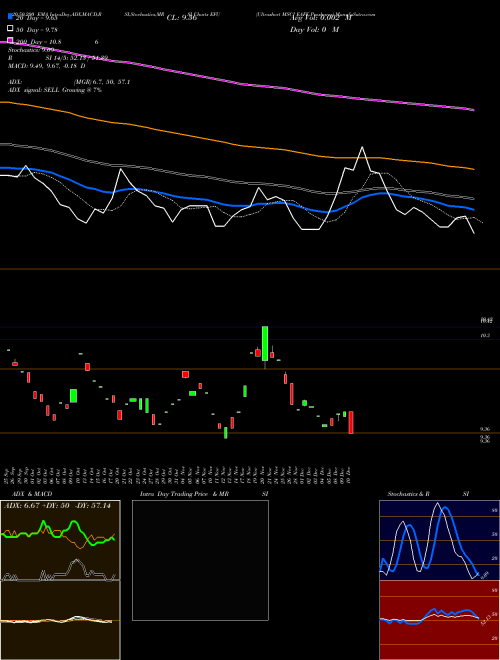Image resolution: width=500 pixels, height=660 pixels.
Task: Click the first date label on the x-axis
Action: point(8,474)
